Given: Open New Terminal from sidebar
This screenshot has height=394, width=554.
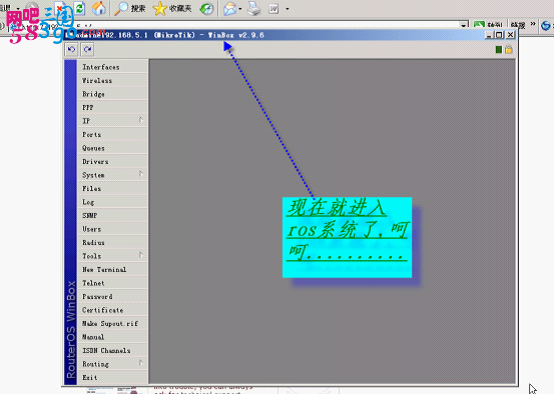Looking at the screenshot, I should click(x=112, y=269).
